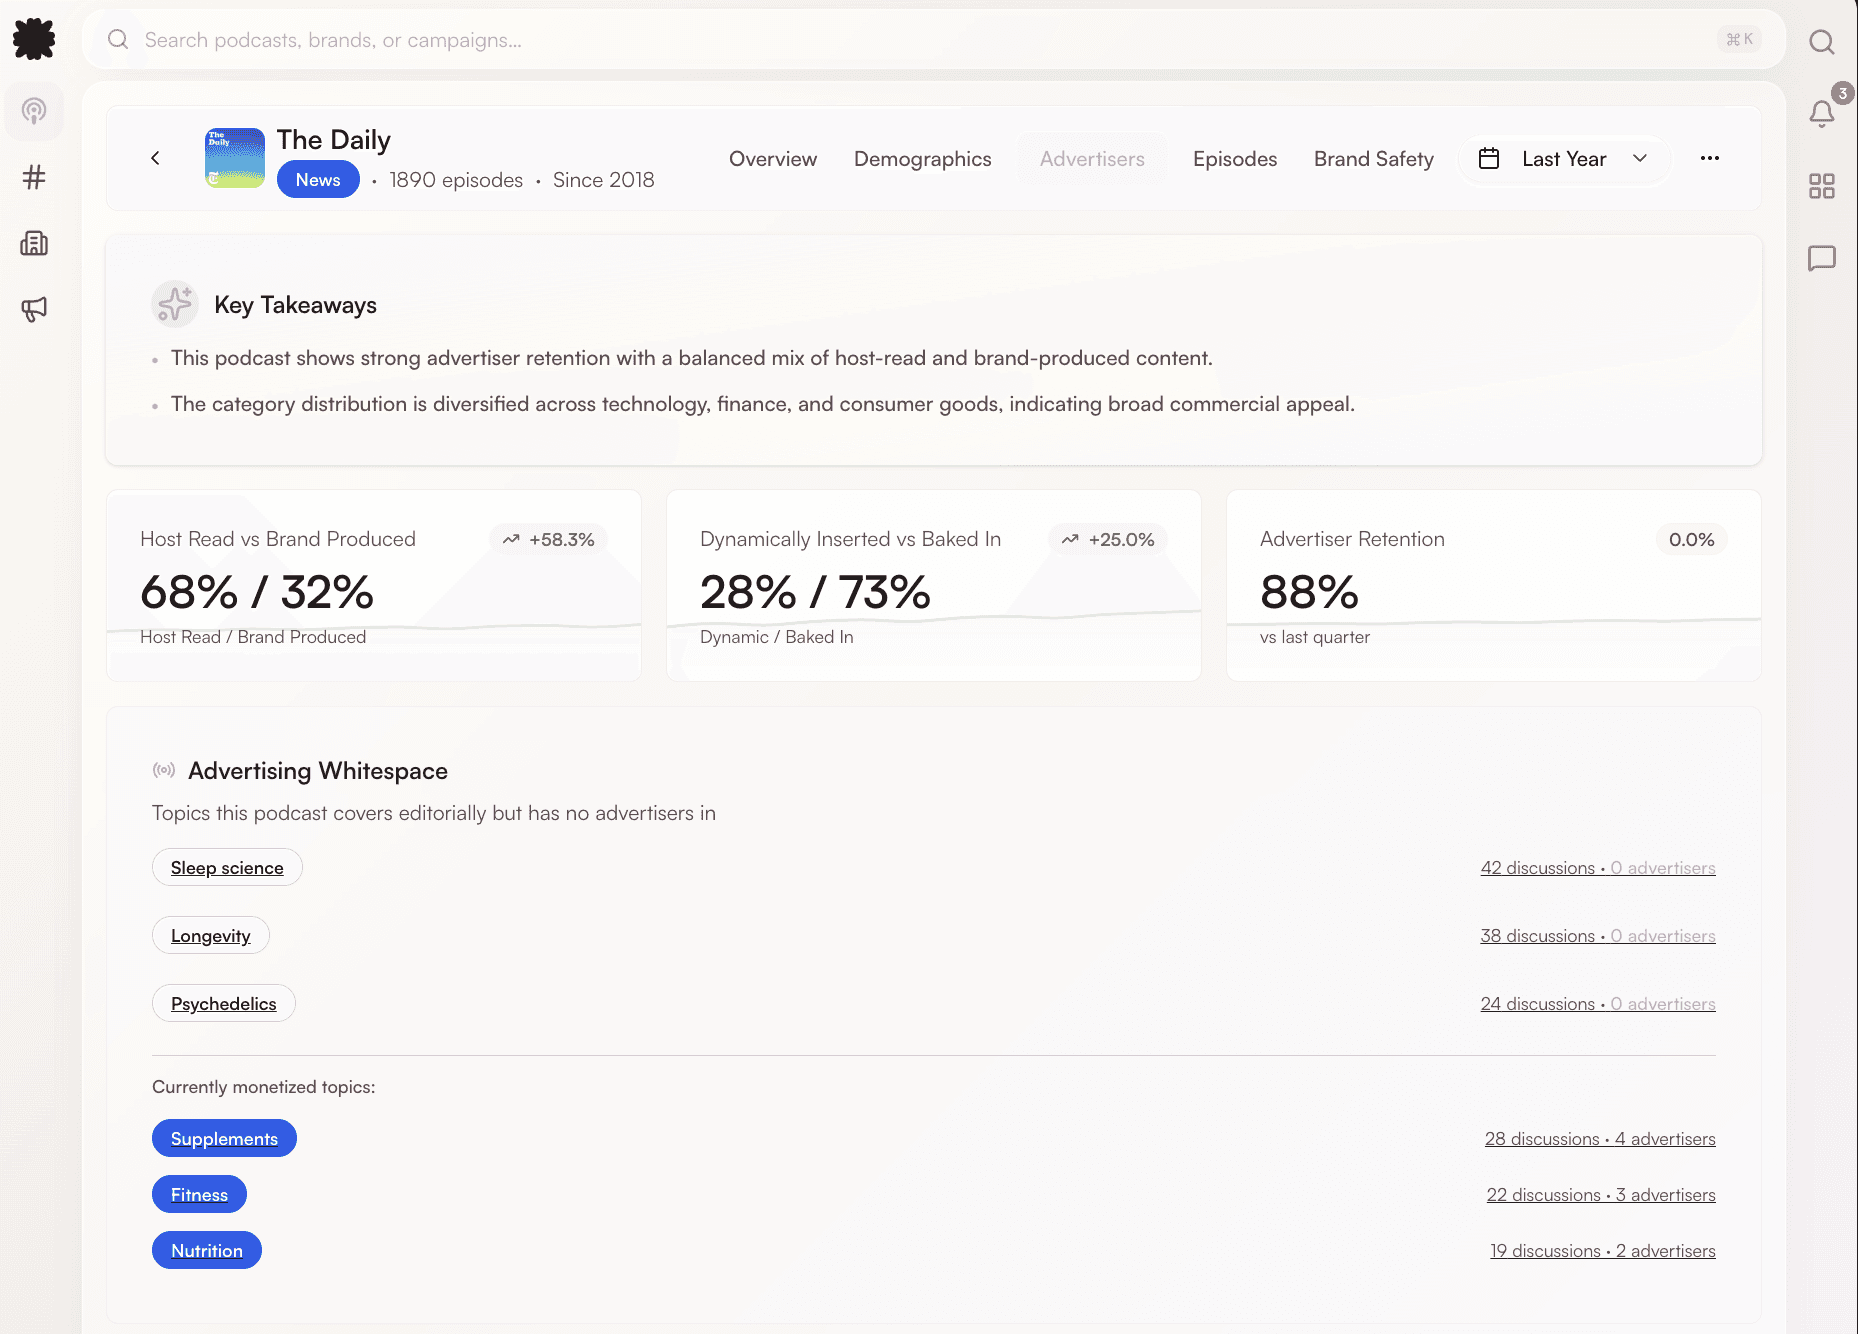Viewport: 1858px width, 1334px height.
Task: Open the Fitness monetized topic
Action: click(199, 1194)
